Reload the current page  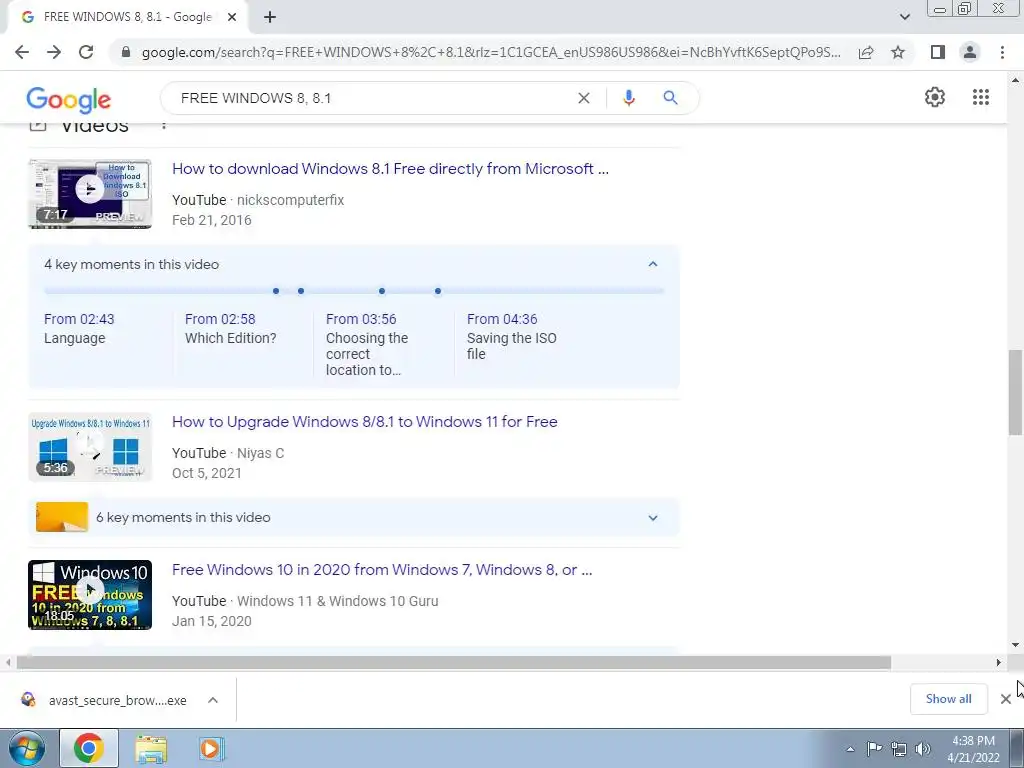86,52
